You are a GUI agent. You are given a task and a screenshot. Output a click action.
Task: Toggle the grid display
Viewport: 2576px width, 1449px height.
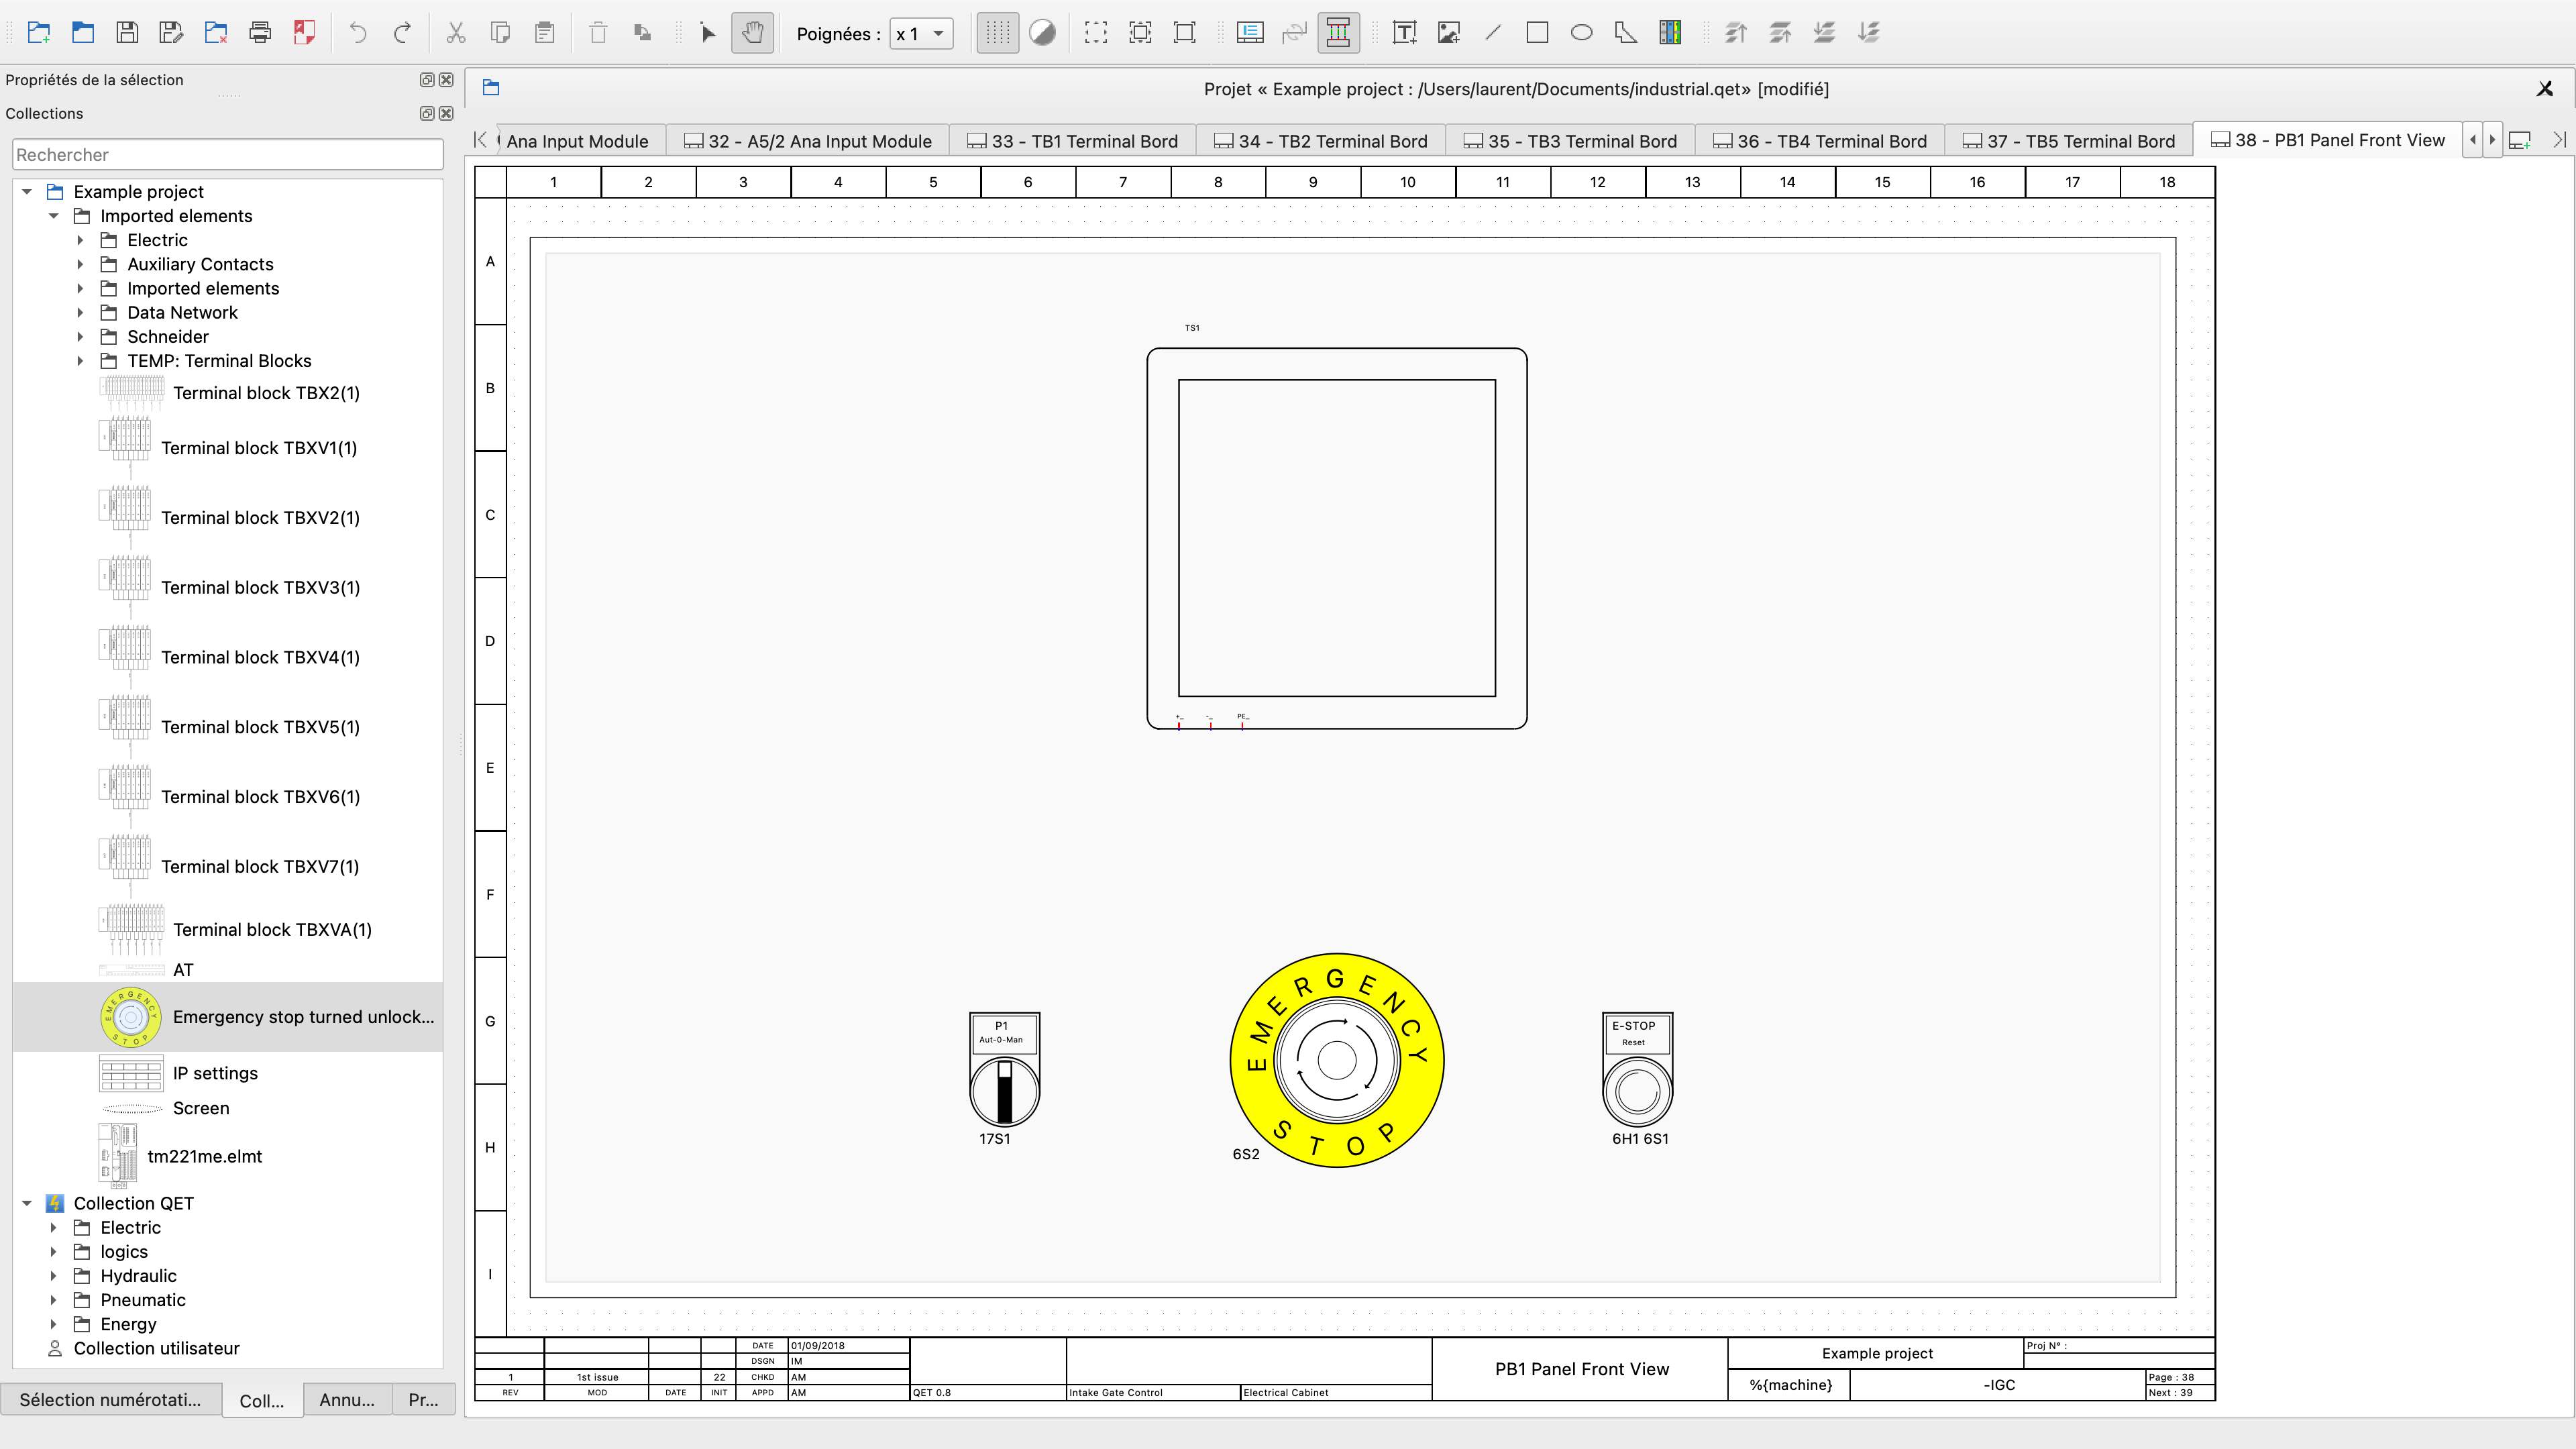(997, 32)
